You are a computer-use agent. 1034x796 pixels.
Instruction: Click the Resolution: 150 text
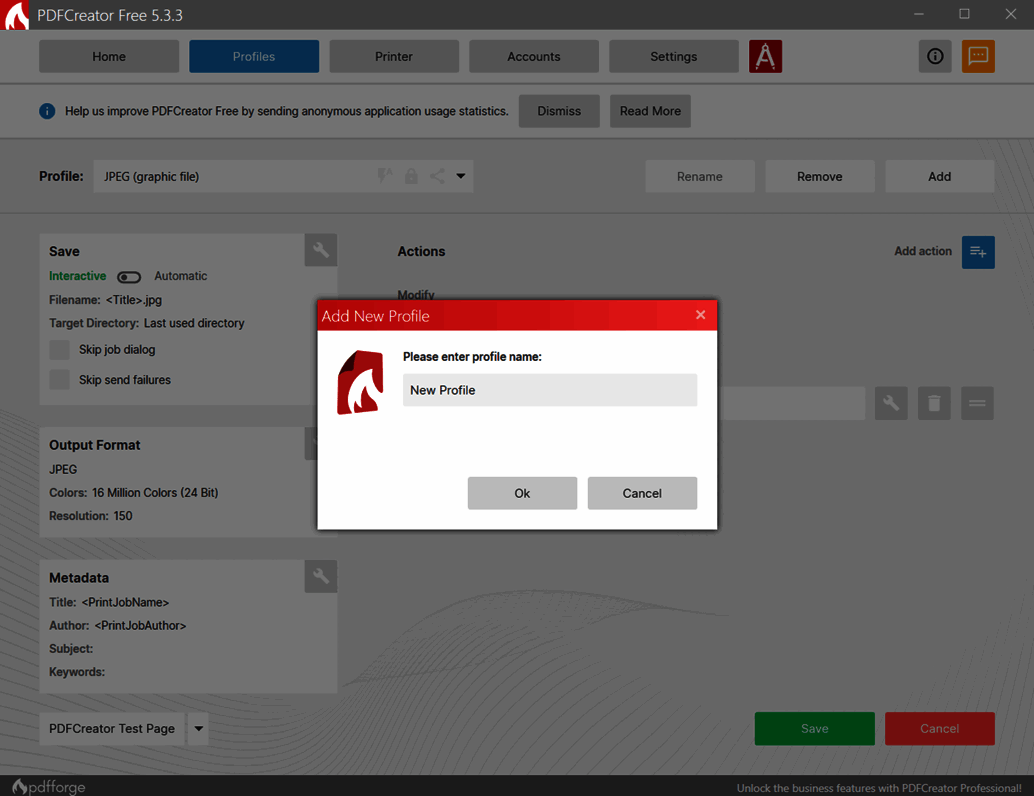90,516
